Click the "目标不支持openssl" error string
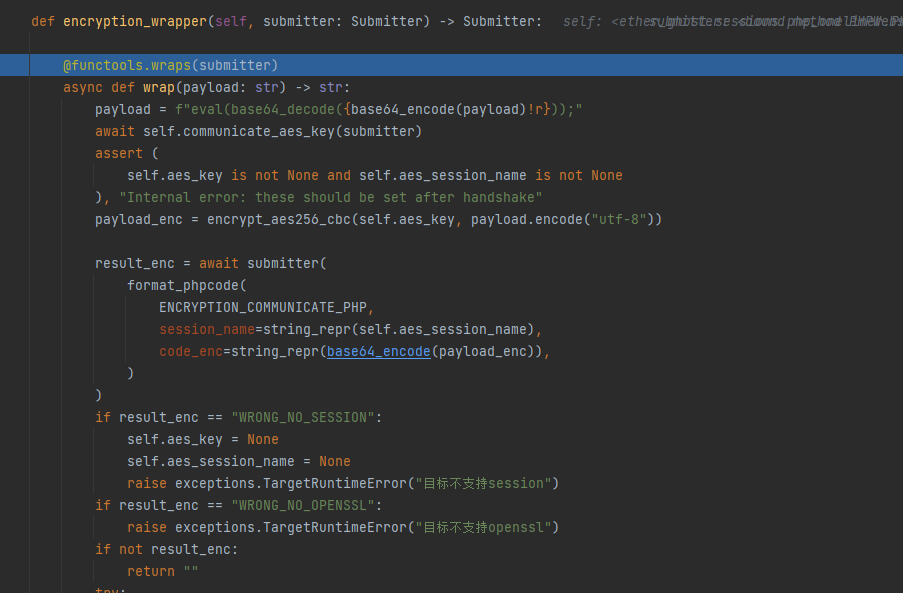Image resolution: width=903 pixels, height=593 pixels. pos(483,527)
